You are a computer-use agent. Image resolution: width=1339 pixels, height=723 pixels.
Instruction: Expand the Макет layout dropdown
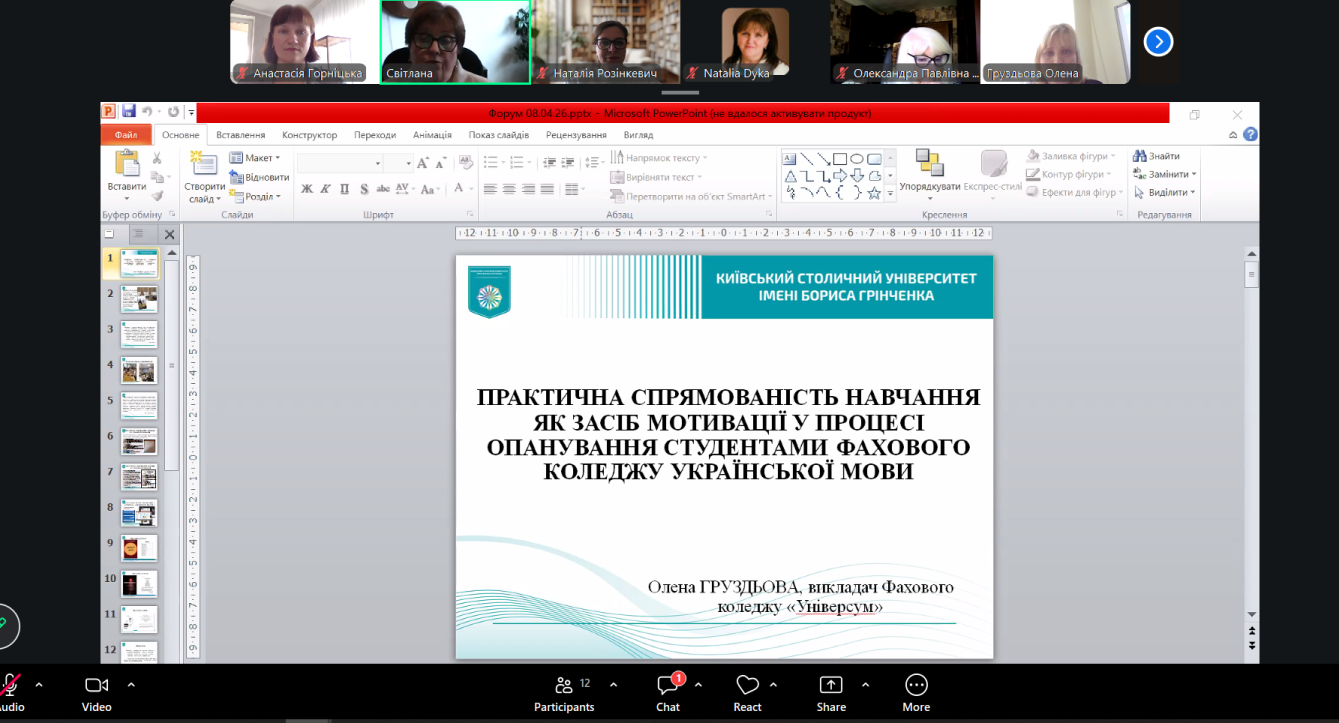point(256,158)
